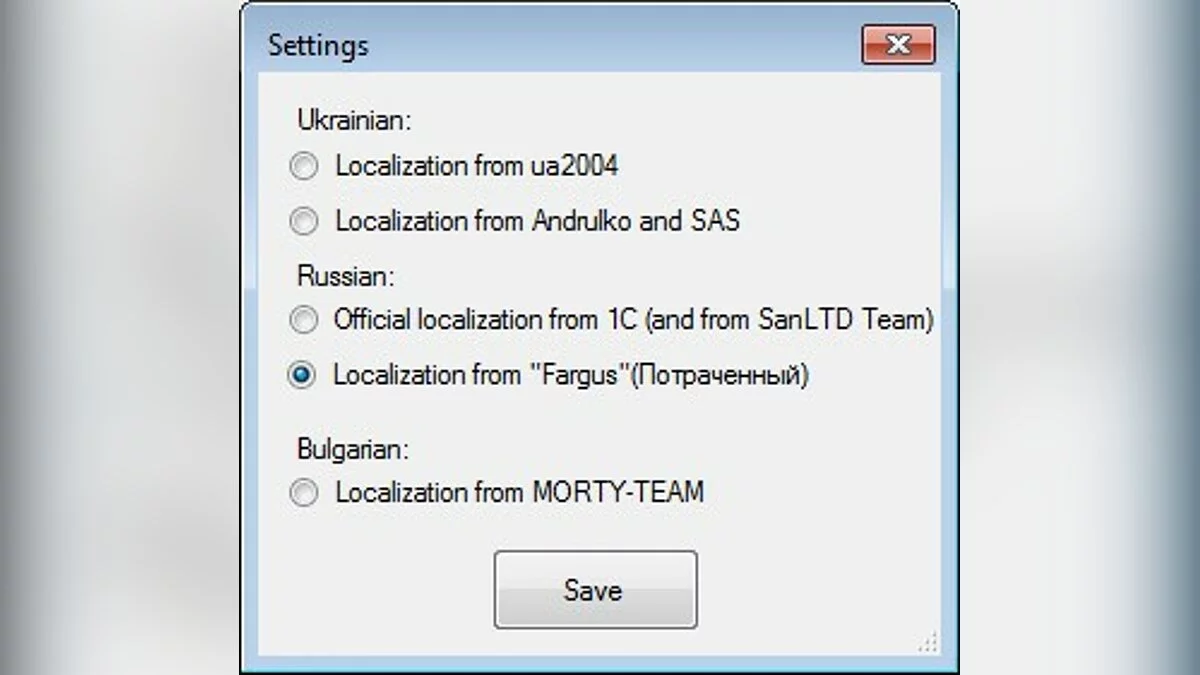Enable the official 1C localization radio button

302,321
